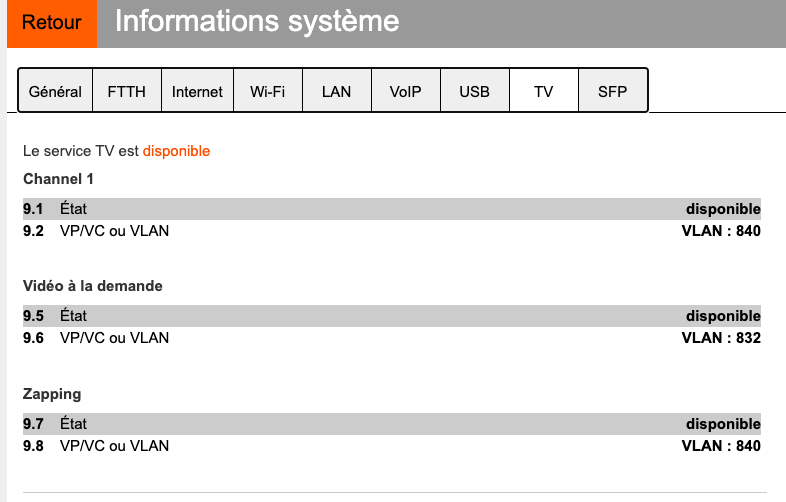Screen dimensions: 786x502
Task: Click row 9.2 VLAN : 840 value
Action: pos(720,231)
